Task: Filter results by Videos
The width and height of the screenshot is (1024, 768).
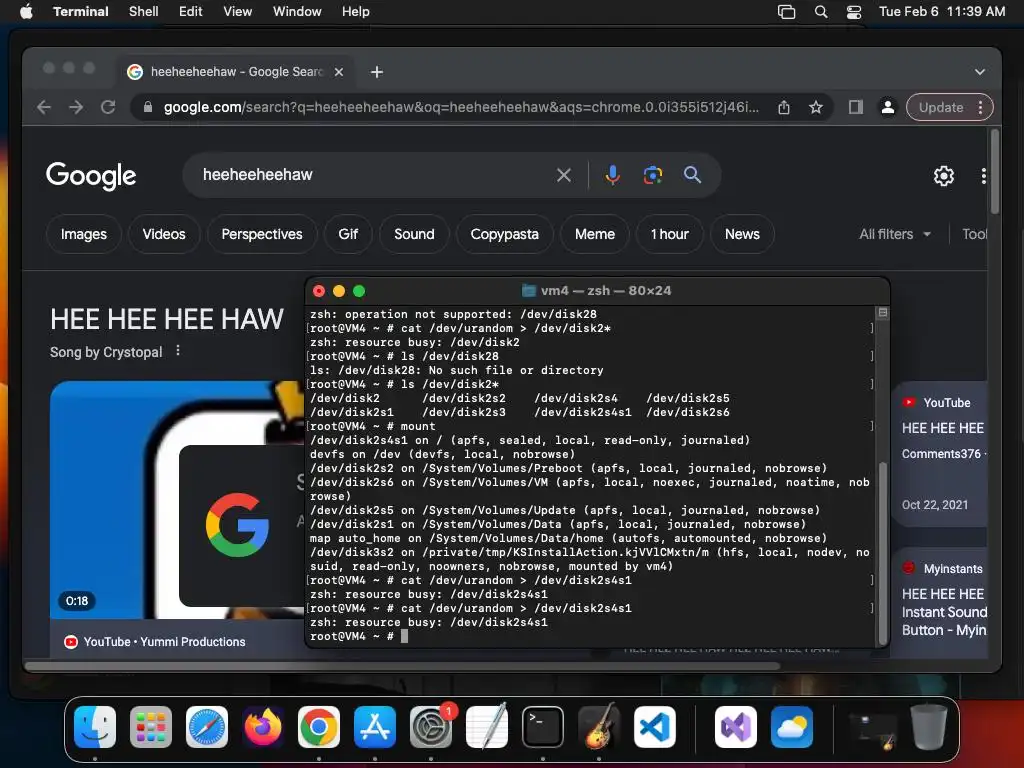Action: coord(164,234)
